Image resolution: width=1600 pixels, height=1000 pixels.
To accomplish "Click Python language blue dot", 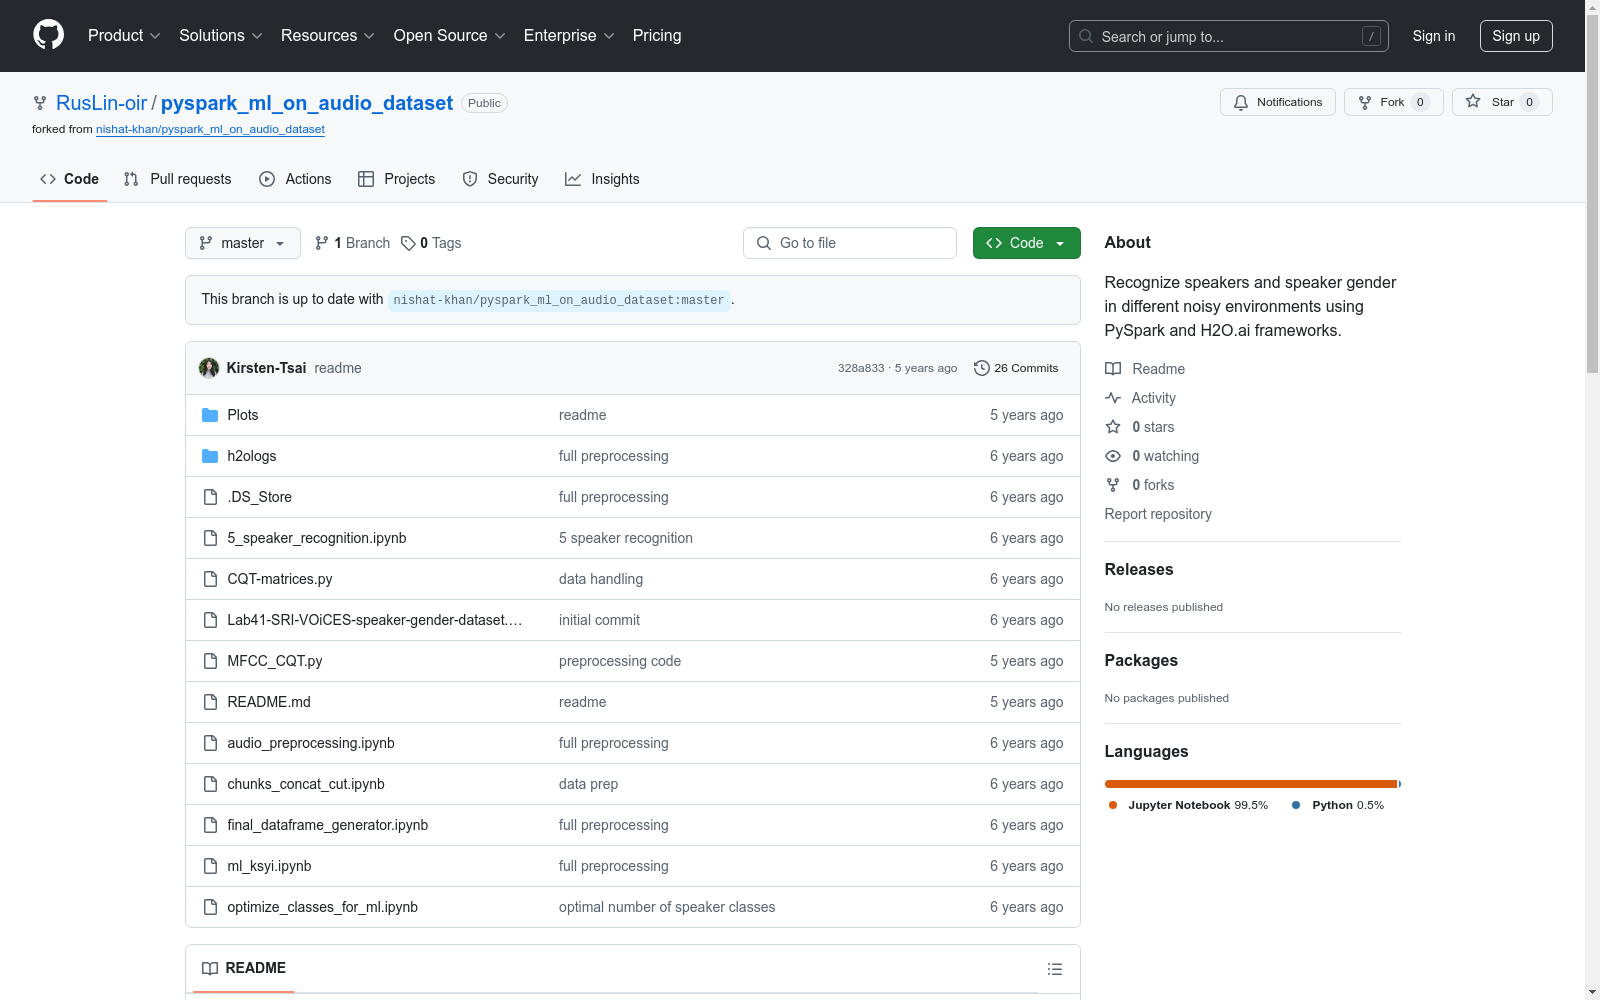I will (x=1297, y=805).
